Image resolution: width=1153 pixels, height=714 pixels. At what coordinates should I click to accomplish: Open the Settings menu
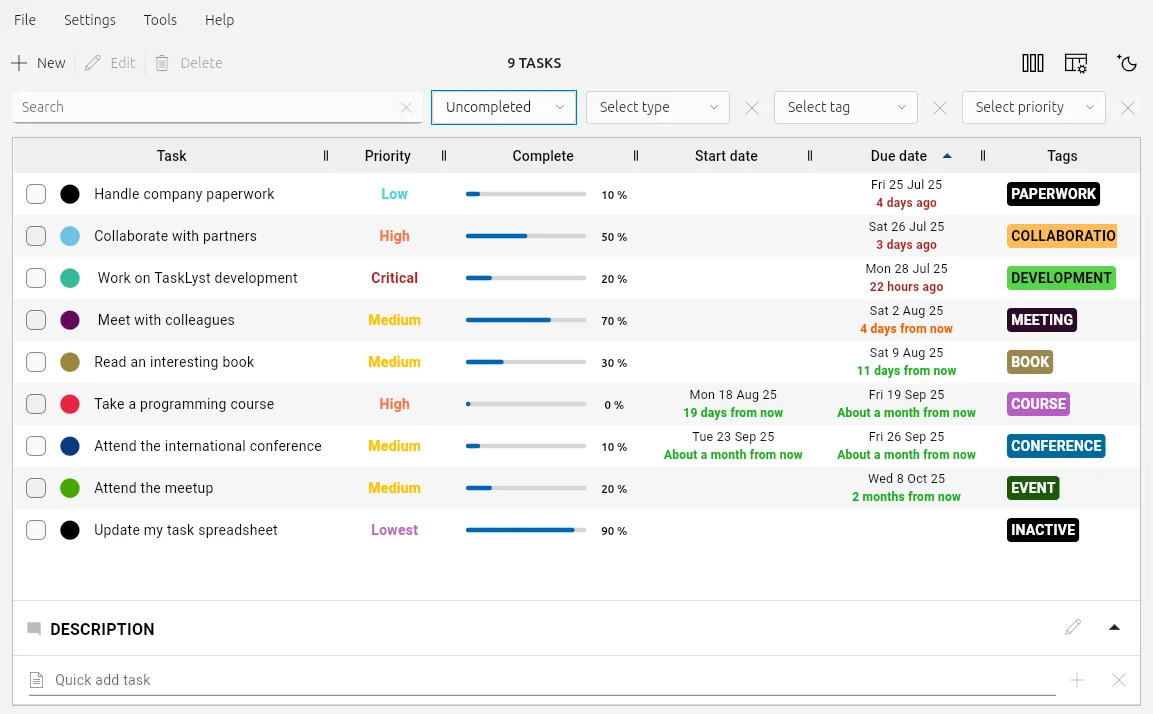[x=90, y=20]
